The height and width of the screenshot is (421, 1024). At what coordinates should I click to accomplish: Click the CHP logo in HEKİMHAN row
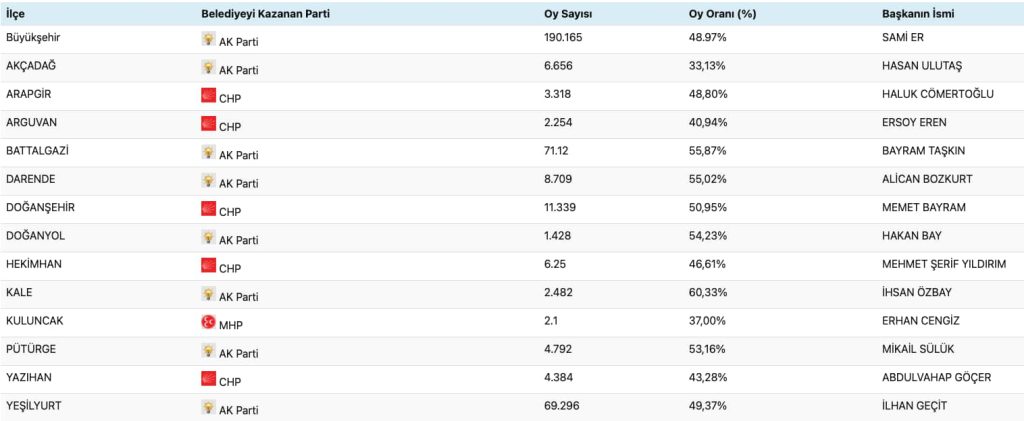[x=208, y=267]
